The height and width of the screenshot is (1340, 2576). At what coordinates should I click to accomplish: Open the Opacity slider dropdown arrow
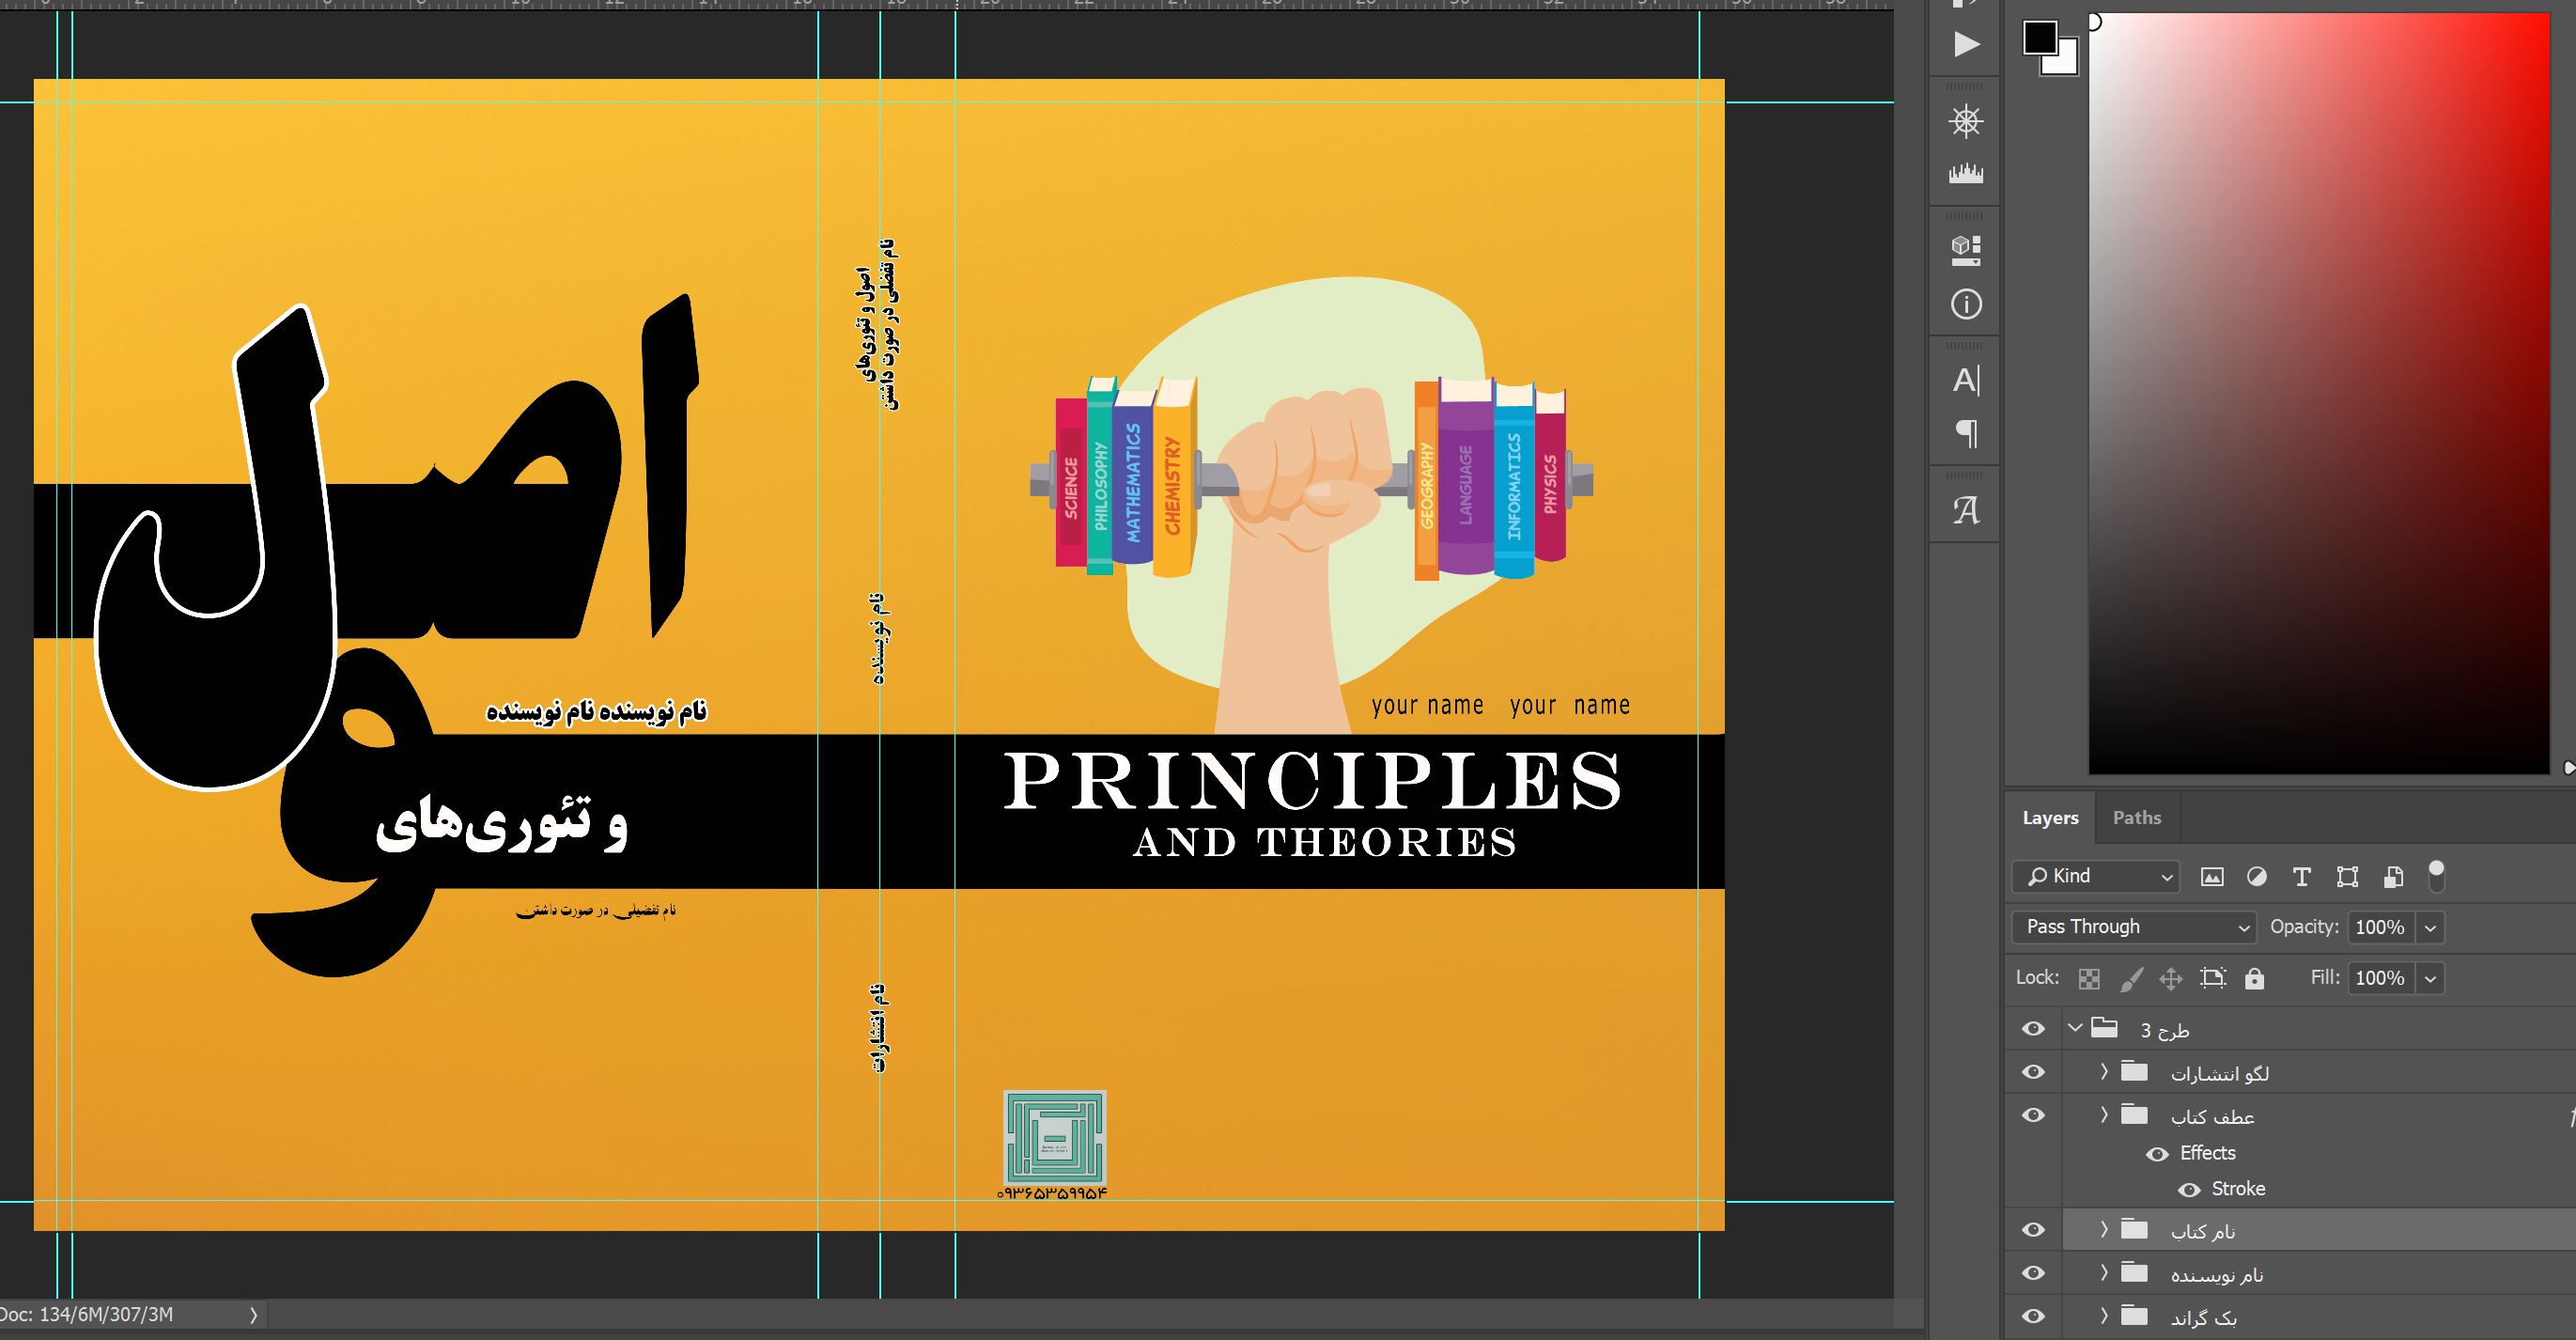click(x=2430, y=928)
